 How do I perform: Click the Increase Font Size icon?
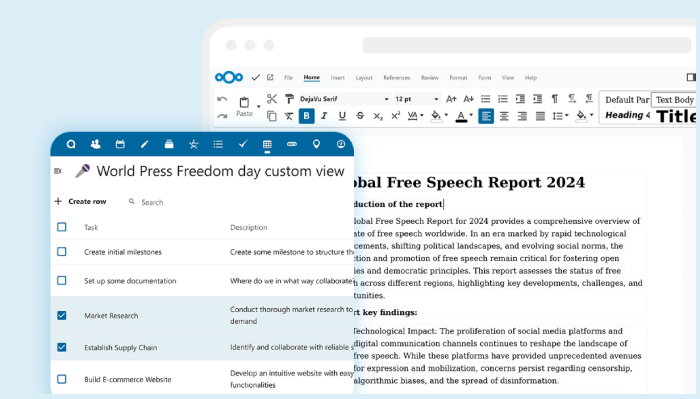[x=451, y=99]
